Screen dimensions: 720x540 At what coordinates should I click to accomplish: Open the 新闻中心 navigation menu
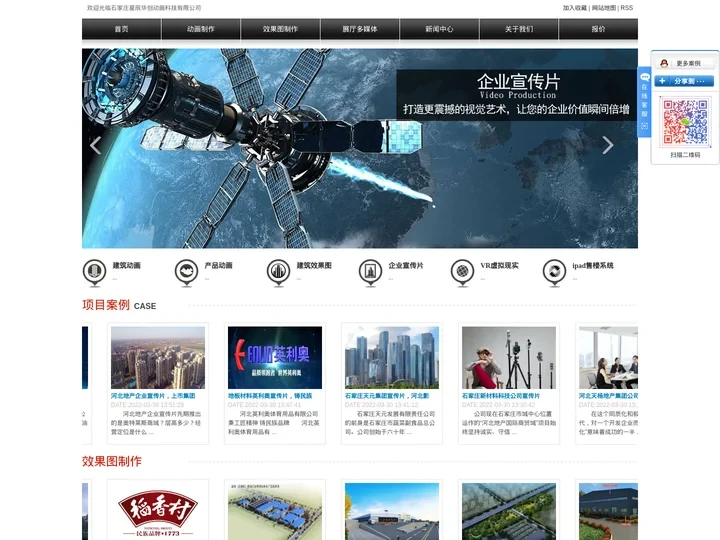pos(439,29)
